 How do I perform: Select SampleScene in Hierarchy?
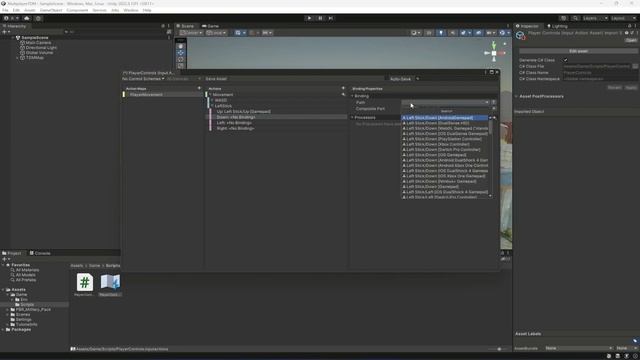click(34, 38)
